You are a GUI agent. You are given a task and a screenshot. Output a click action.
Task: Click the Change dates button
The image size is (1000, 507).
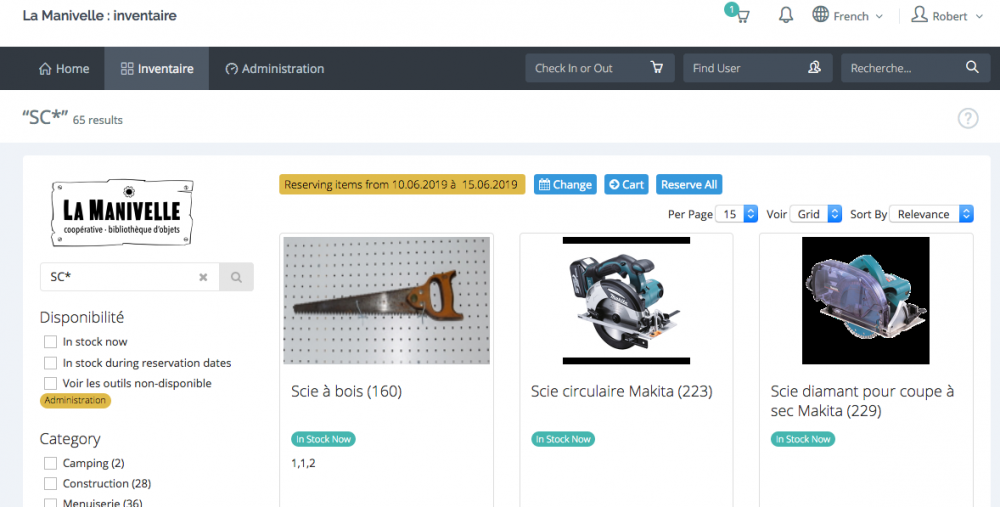click(x=565, y=185)
